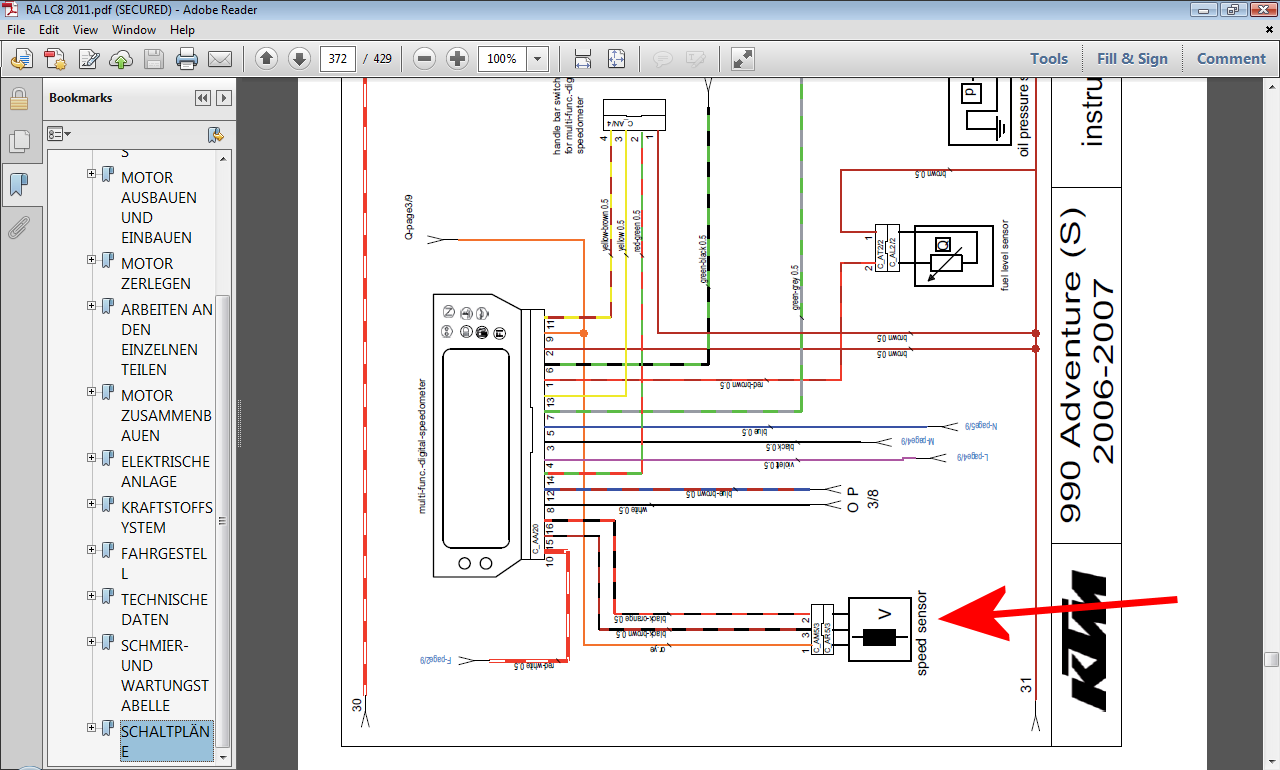Zoom out using the minus button

pyautogui.click(x=424, y=59)
